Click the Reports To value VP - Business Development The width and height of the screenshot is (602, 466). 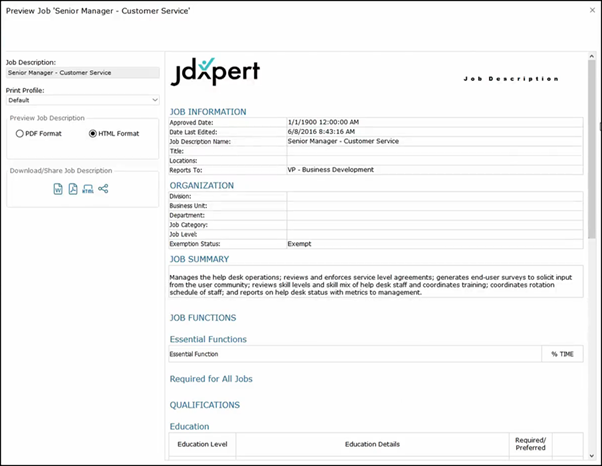(330, 170)
